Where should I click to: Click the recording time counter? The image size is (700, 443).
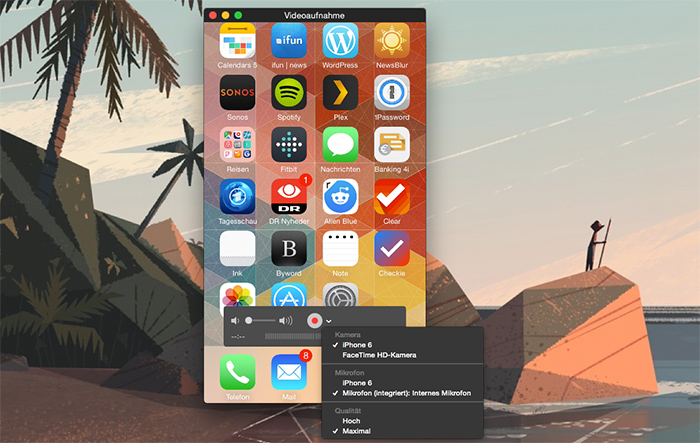(x=238, y=337)
